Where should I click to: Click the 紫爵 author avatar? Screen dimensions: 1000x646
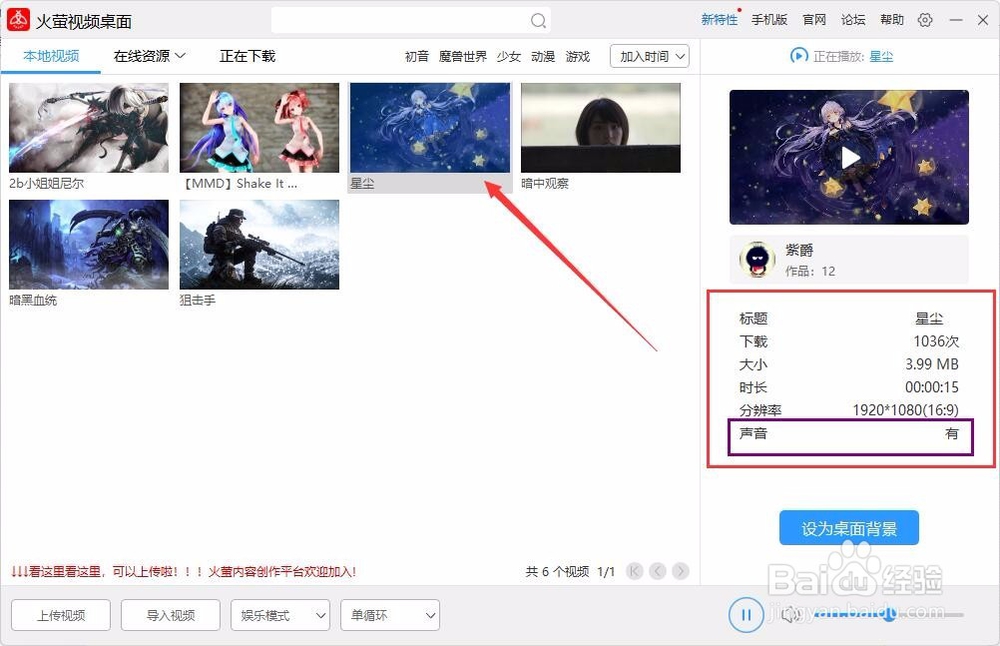click(757, 260)
